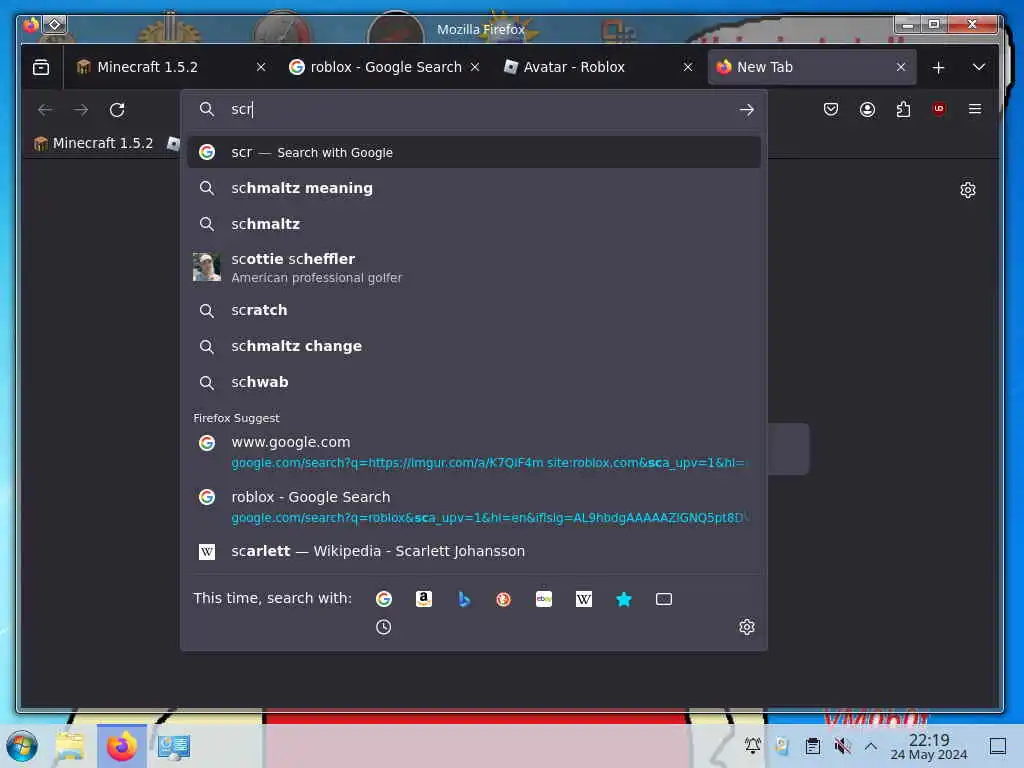
Task: Open the Pocket save icon
Action: tap(831, 109)
